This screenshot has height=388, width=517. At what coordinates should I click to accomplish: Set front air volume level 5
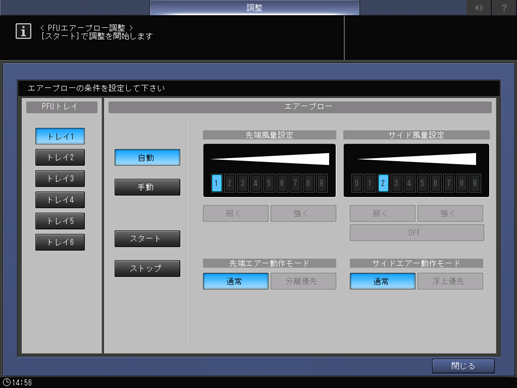[x=269, y=183]
